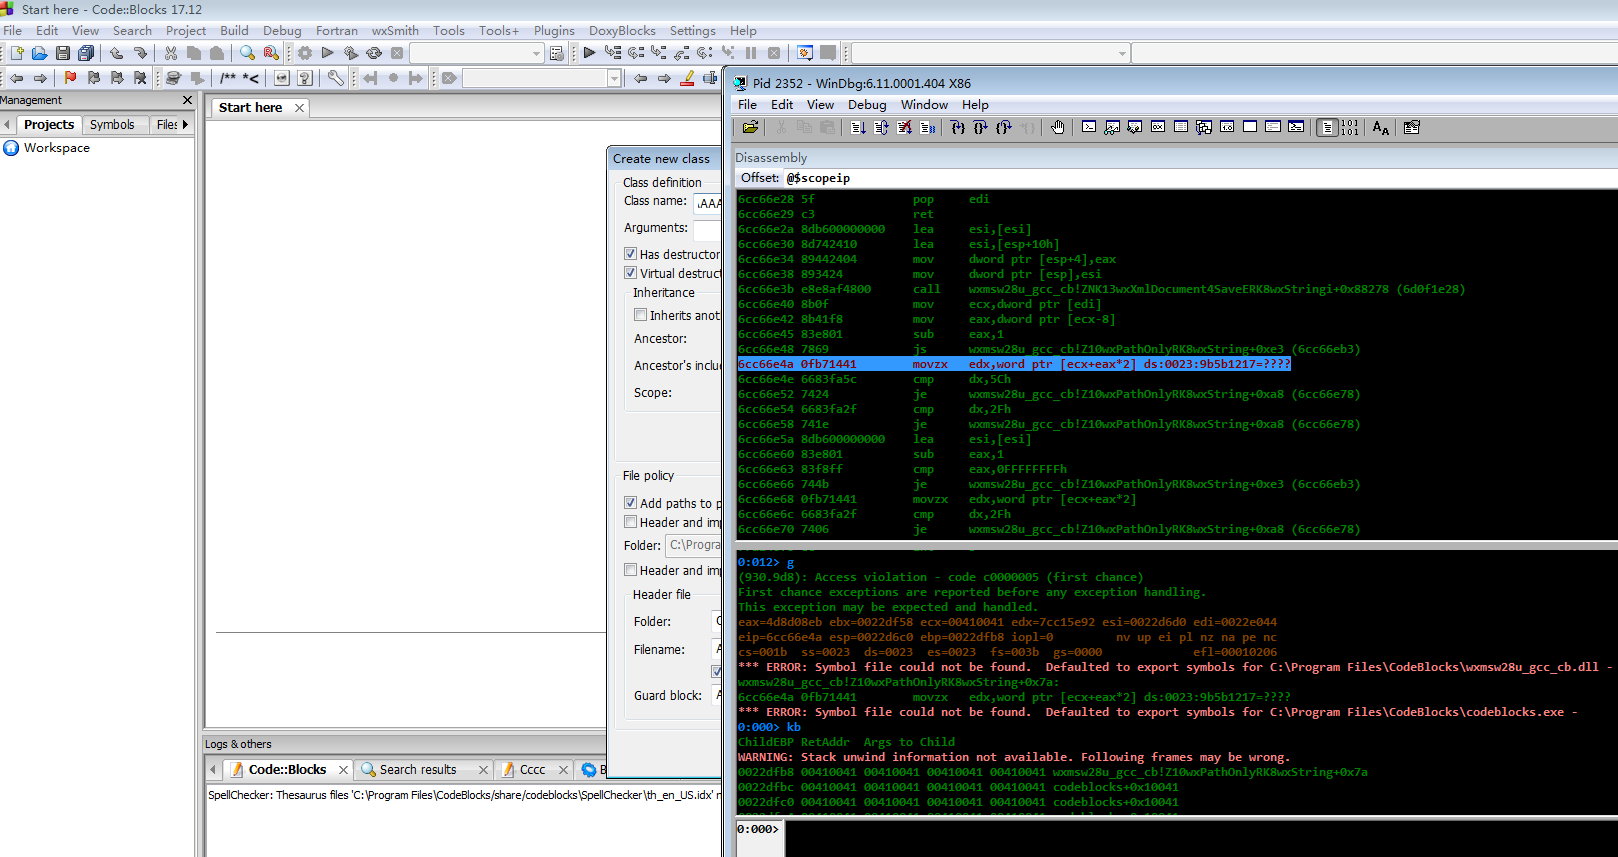Build project with the gear icon
The width and height of the screenshot is (1618, 857).
point(305,53)
